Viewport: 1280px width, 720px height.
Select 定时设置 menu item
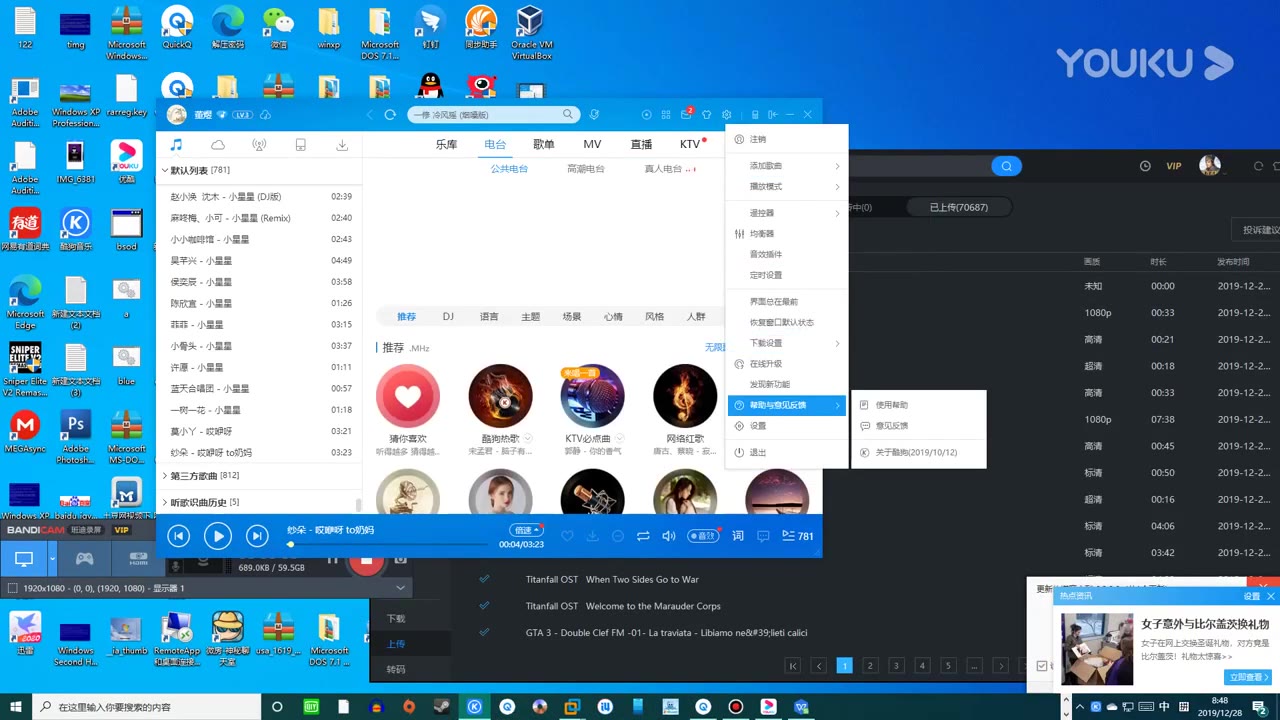(786, 275)
